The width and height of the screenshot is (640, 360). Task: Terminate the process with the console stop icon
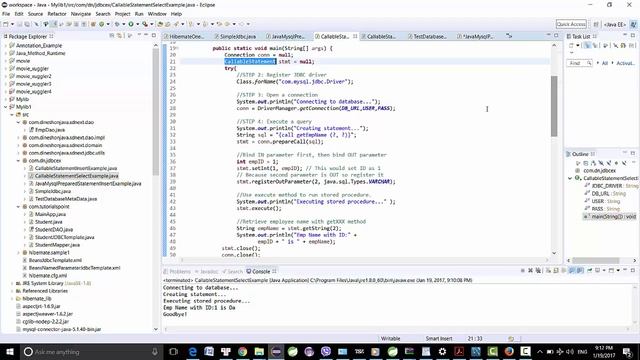click(x=522, y=270)
